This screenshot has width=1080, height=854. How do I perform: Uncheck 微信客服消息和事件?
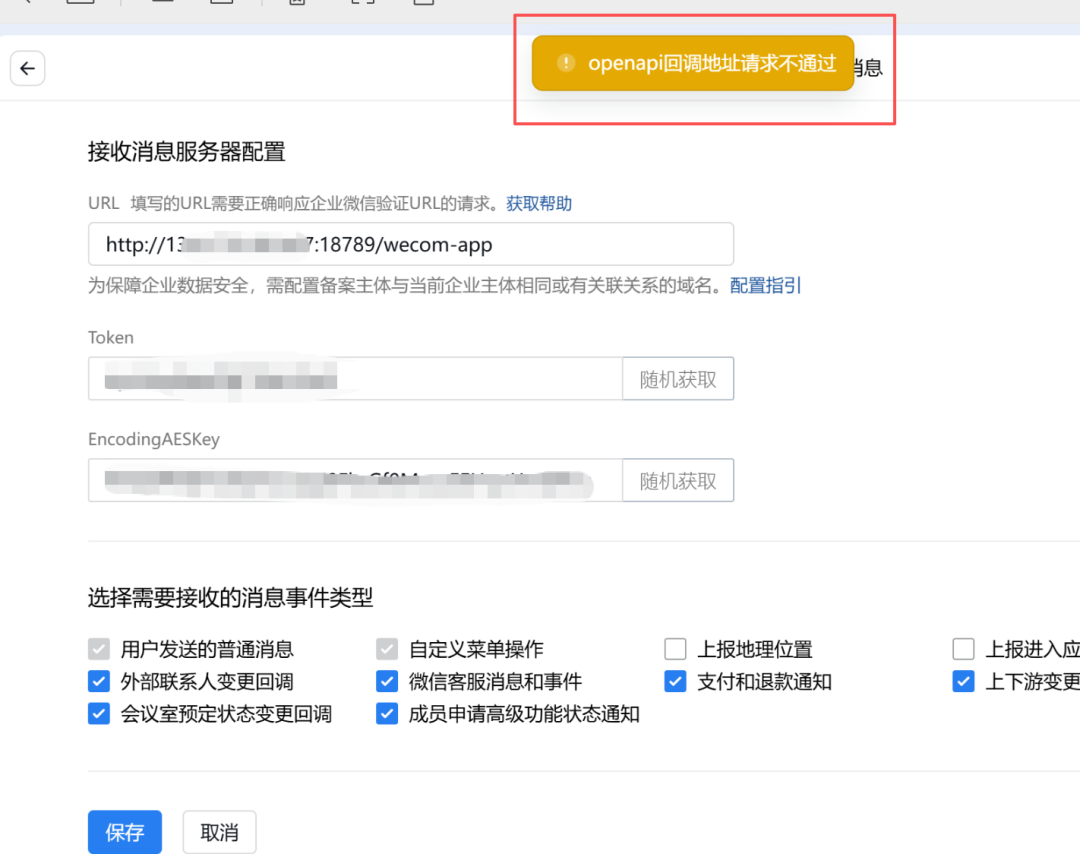pyautogui.click(x=387, y=681)
